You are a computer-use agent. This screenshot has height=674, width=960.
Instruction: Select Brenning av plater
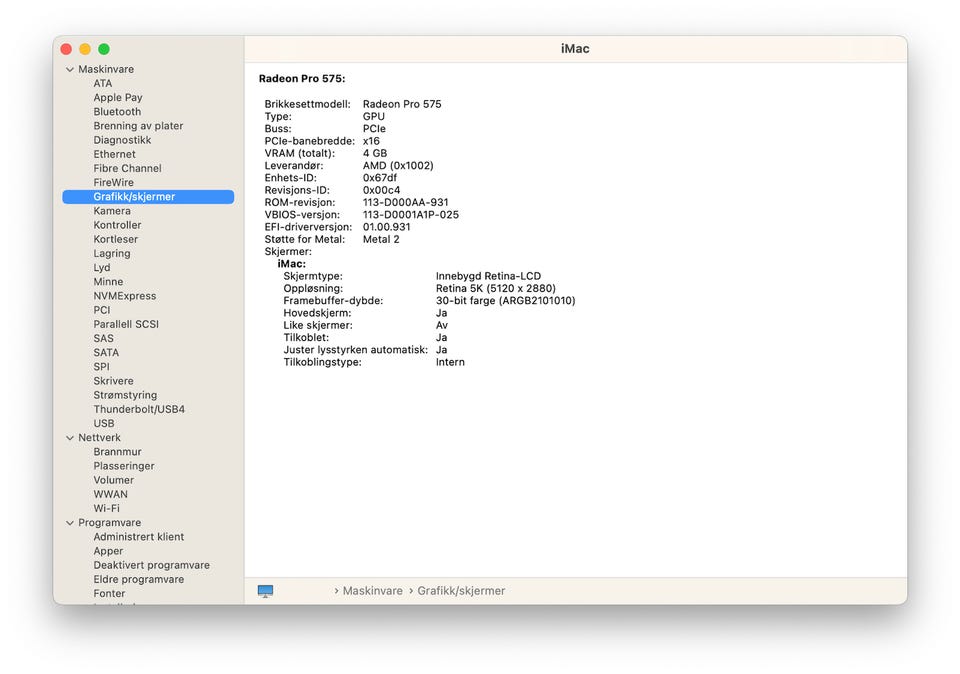tap(138, 125)
